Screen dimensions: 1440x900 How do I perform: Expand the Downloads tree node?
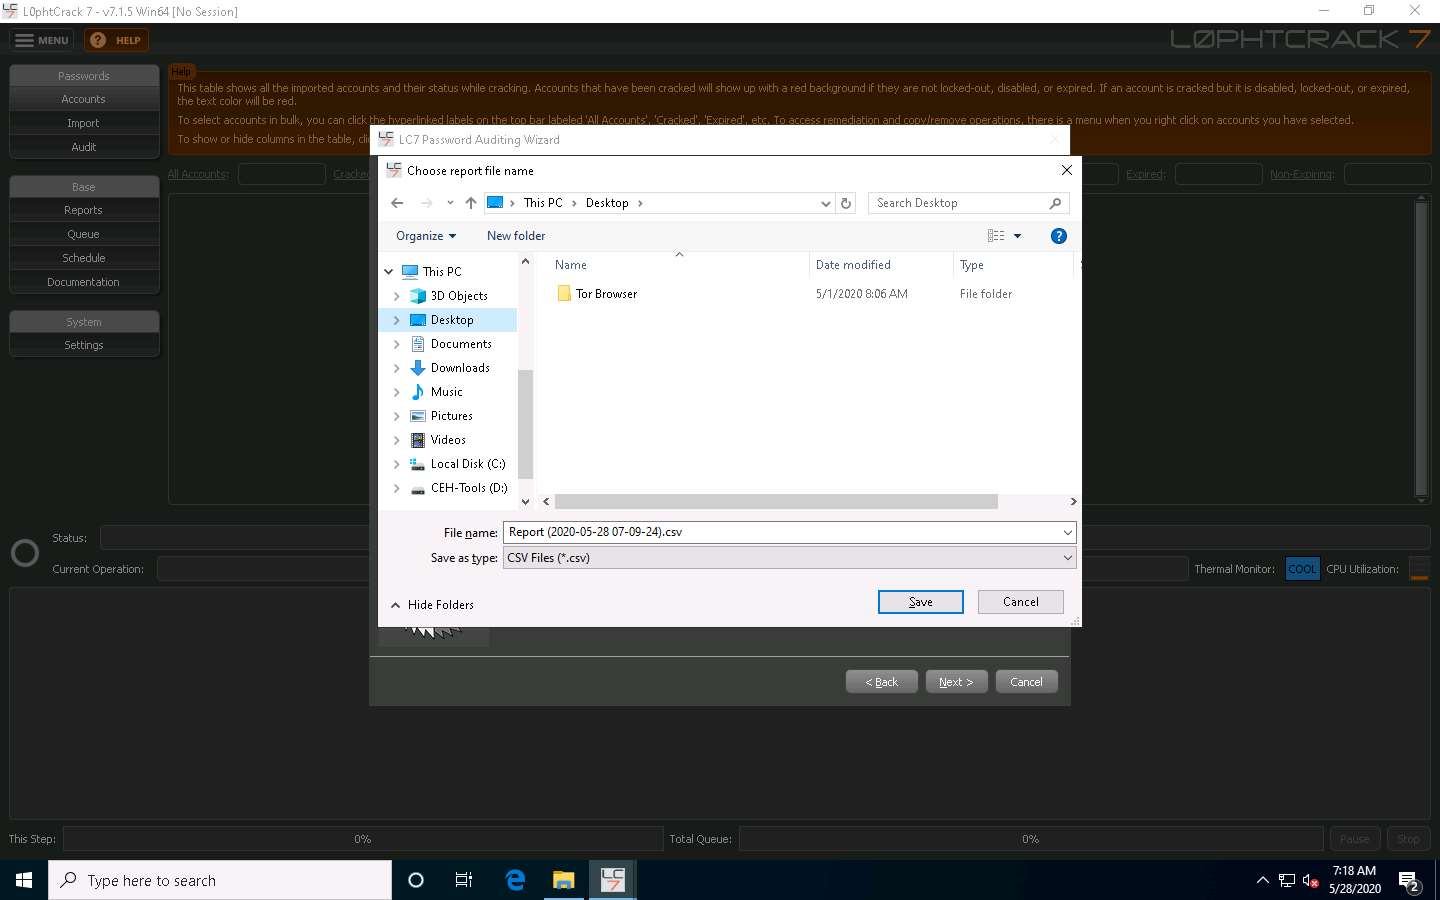point(397,368)
